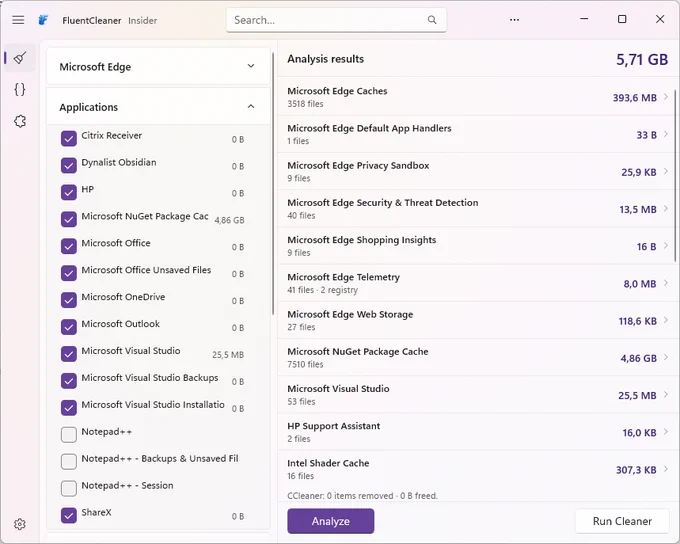Uncheck Microsoft NuGet Package Cache checkbox
The width and height of the screenshot is (680, 544).
69,220
